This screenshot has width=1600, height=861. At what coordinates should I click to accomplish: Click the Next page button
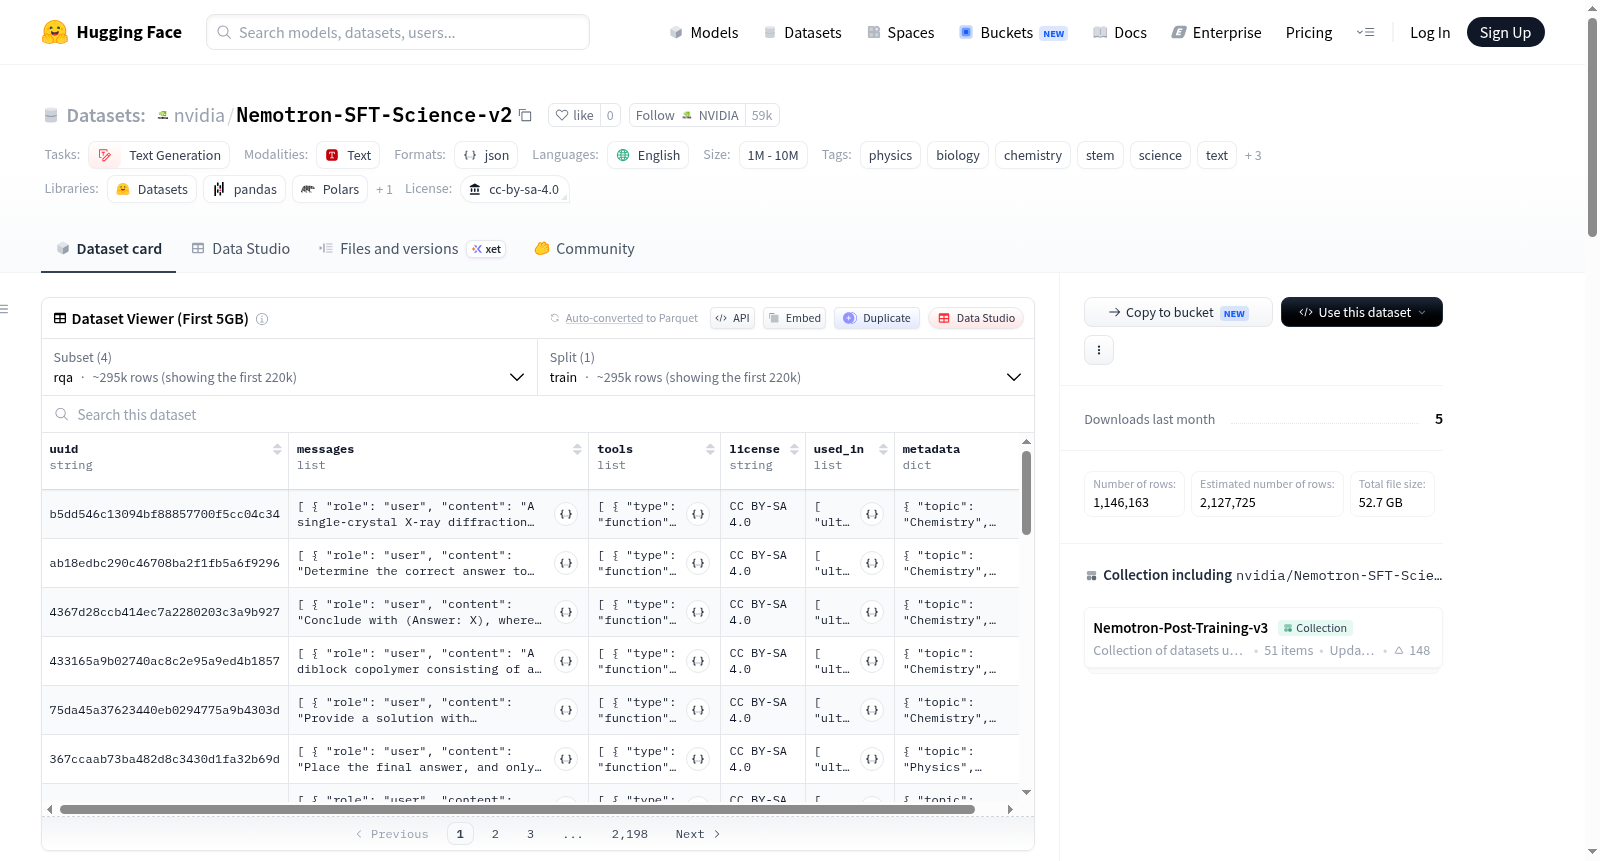tap(698, 834)
